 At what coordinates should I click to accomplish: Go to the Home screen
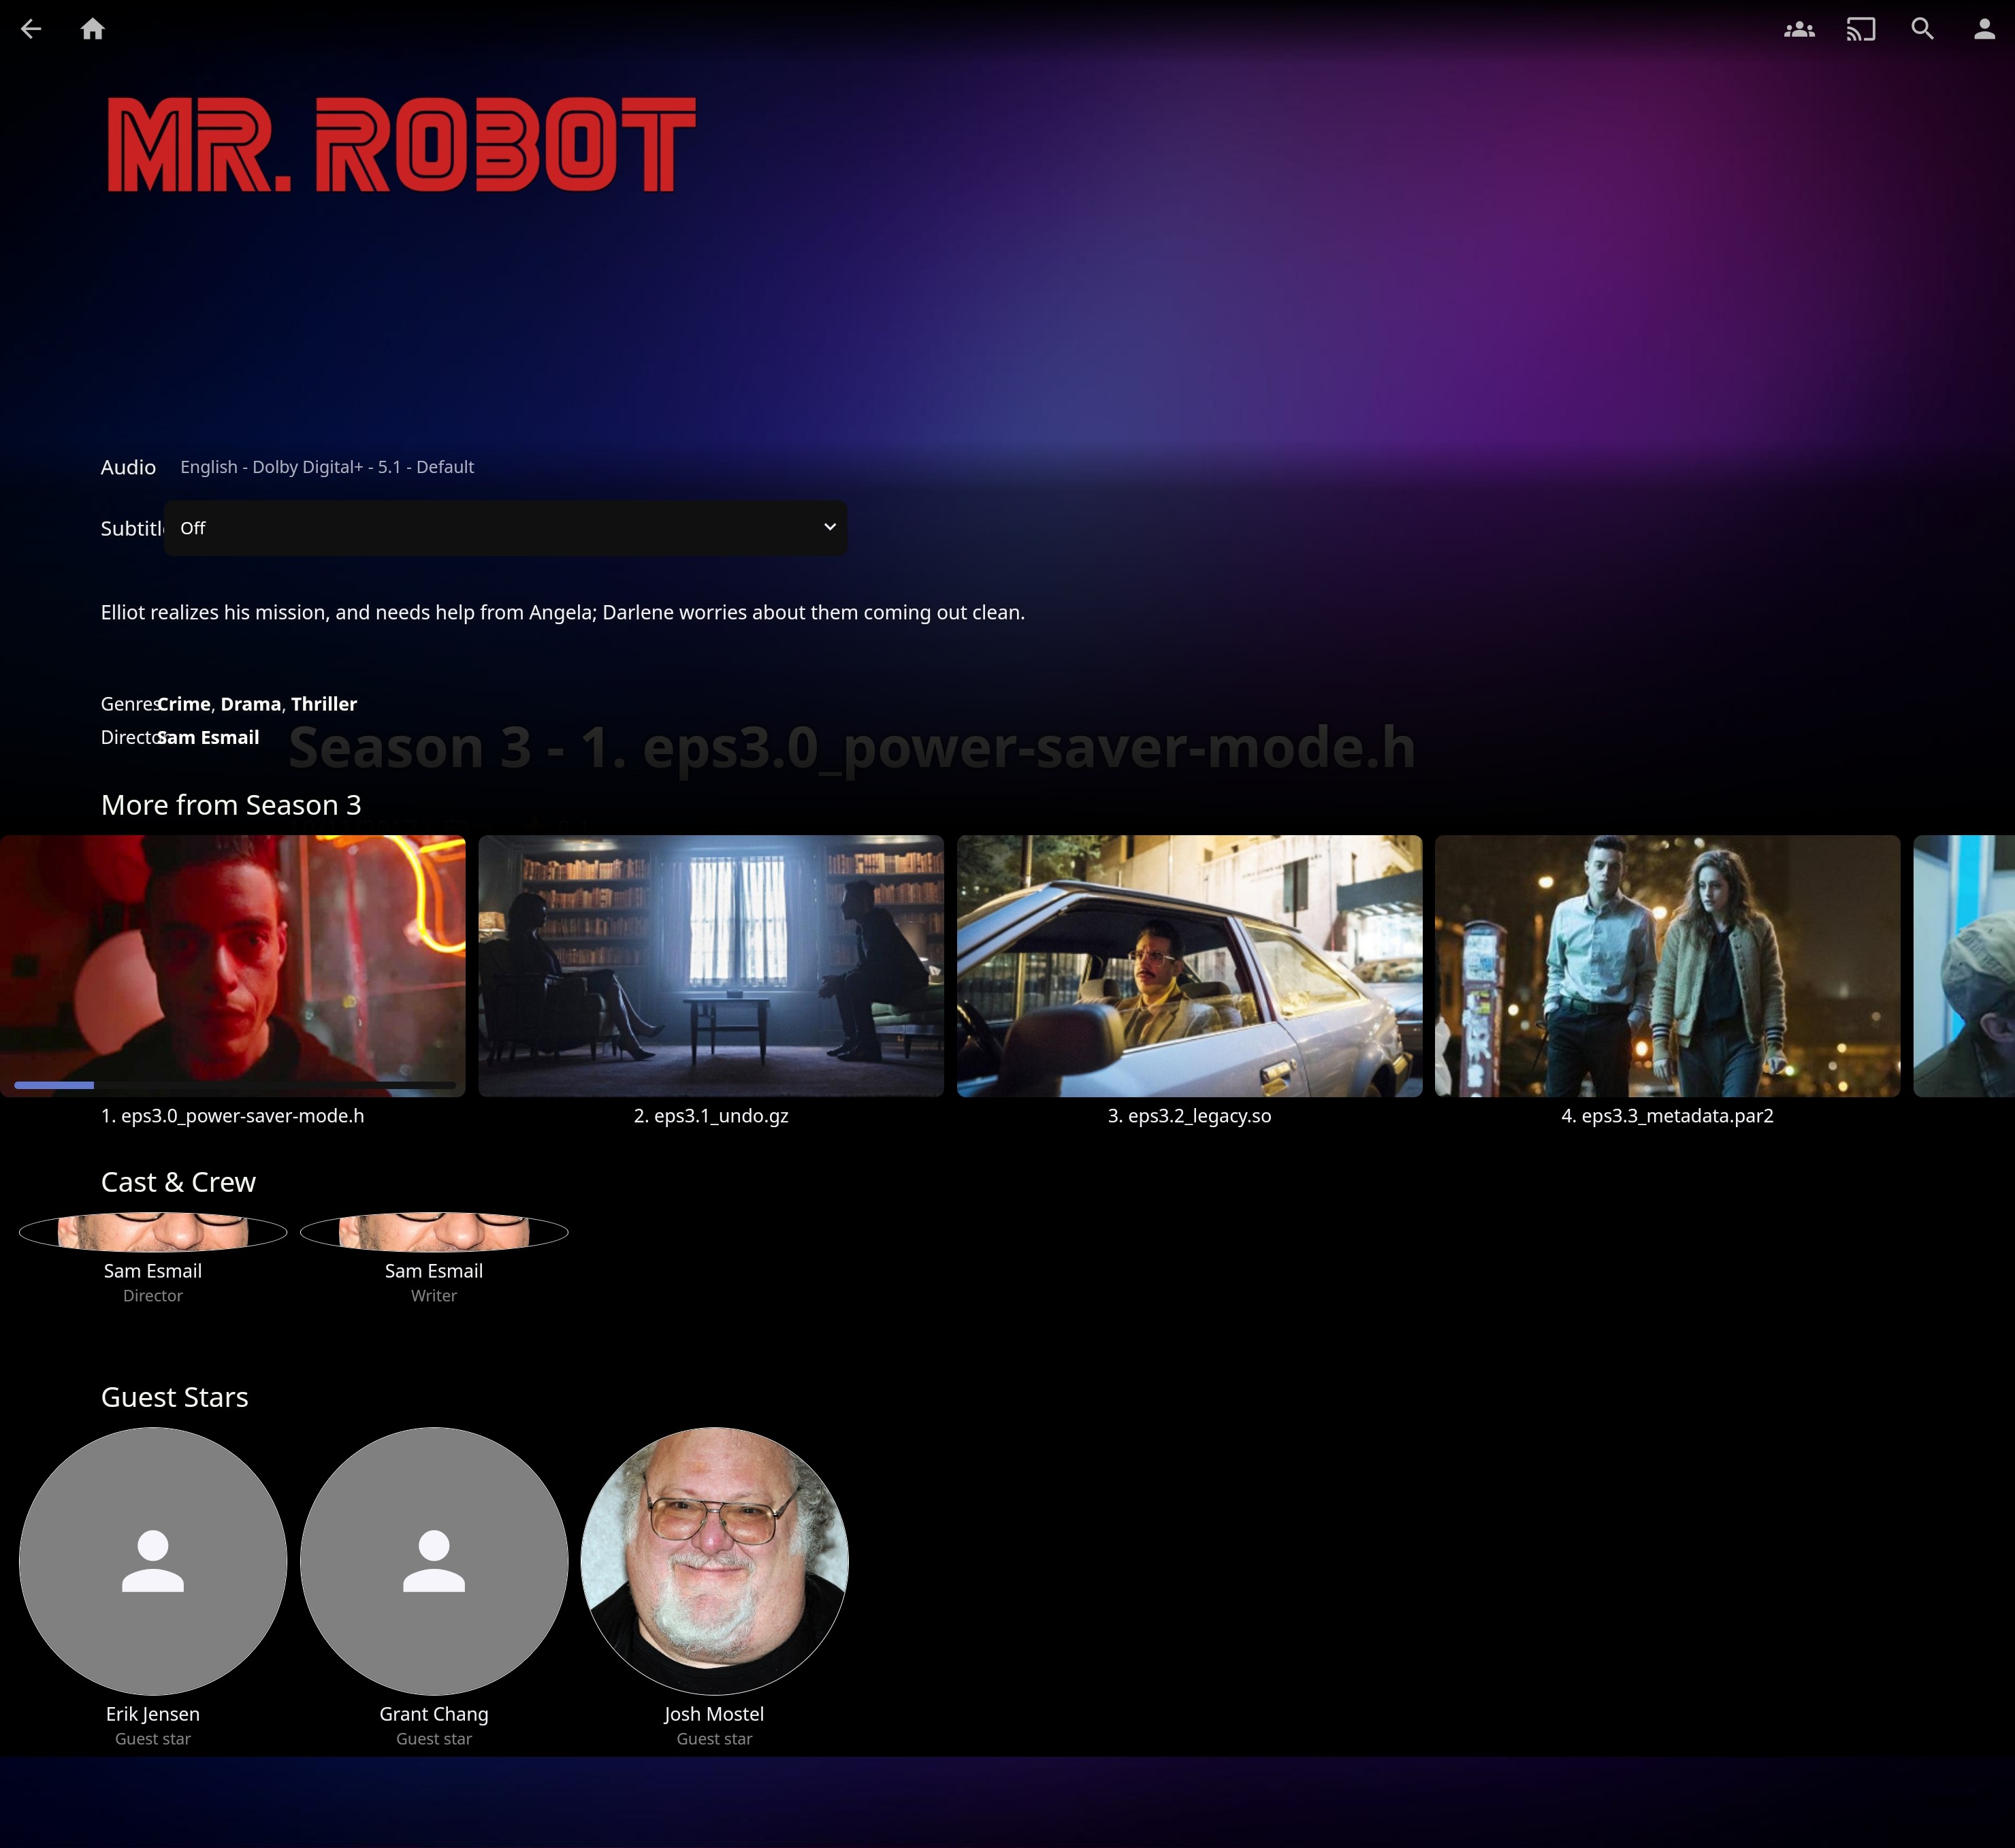[x=92, y=29]
